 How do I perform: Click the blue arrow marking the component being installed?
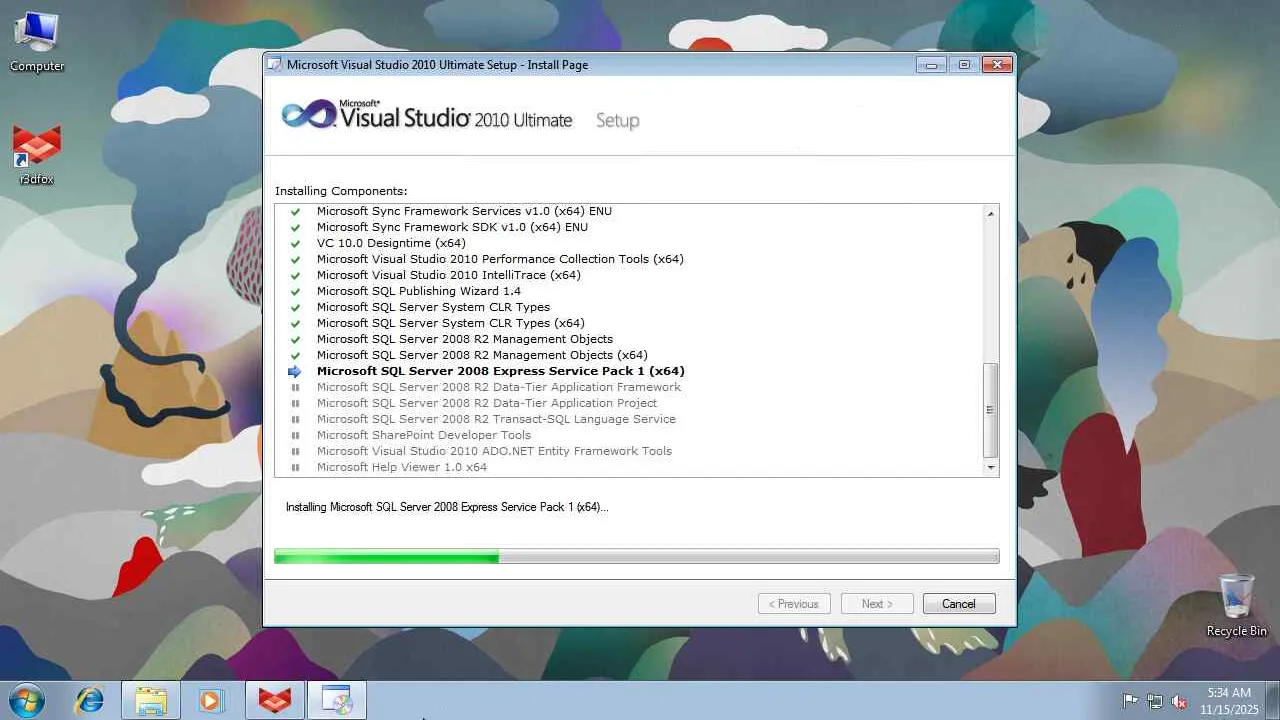[x=295, y=371]
